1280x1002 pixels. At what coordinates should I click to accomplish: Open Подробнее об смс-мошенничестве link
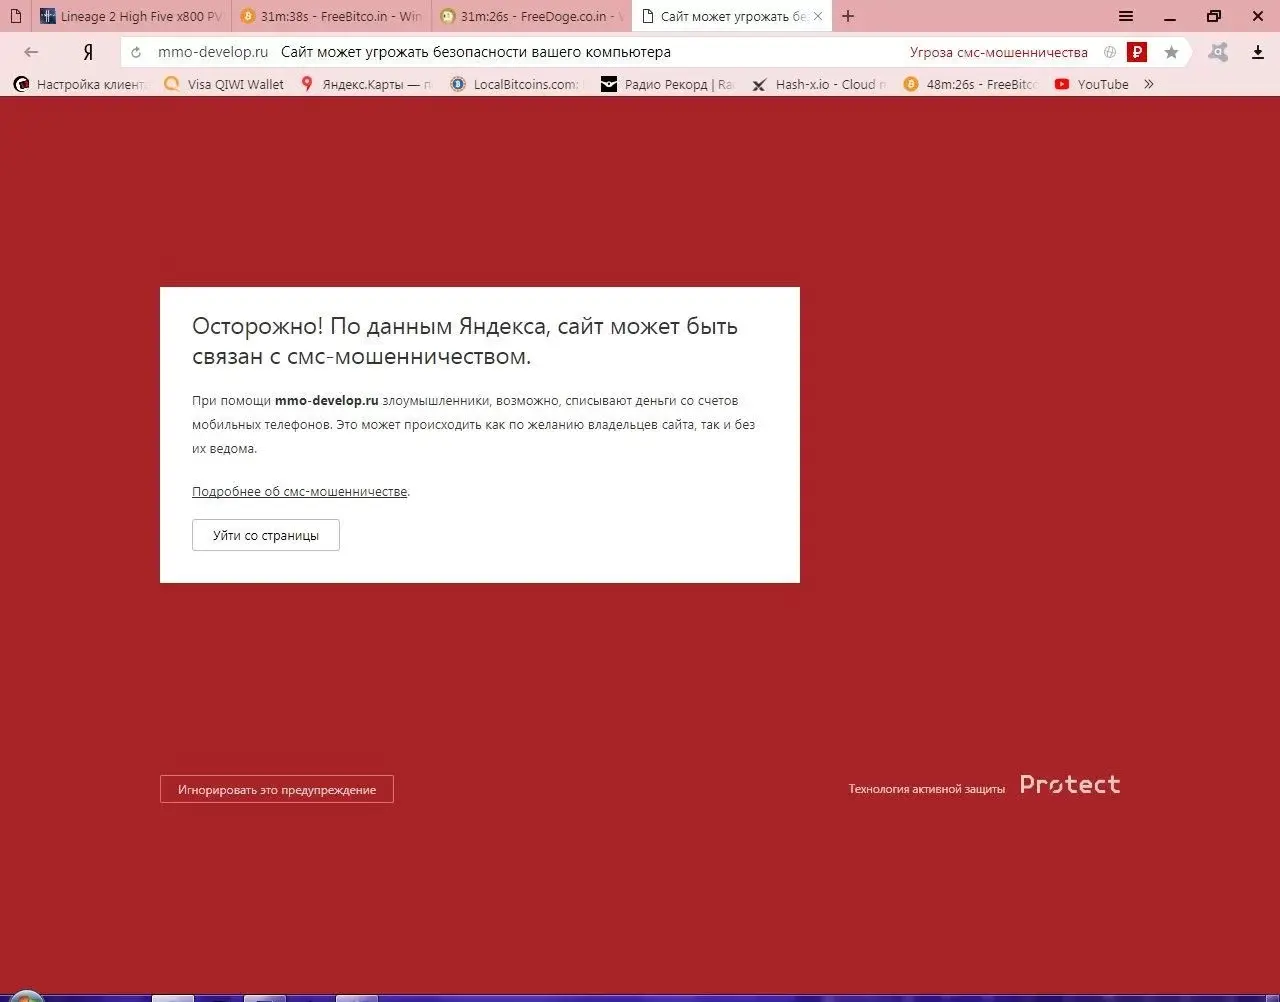(300, 492)
